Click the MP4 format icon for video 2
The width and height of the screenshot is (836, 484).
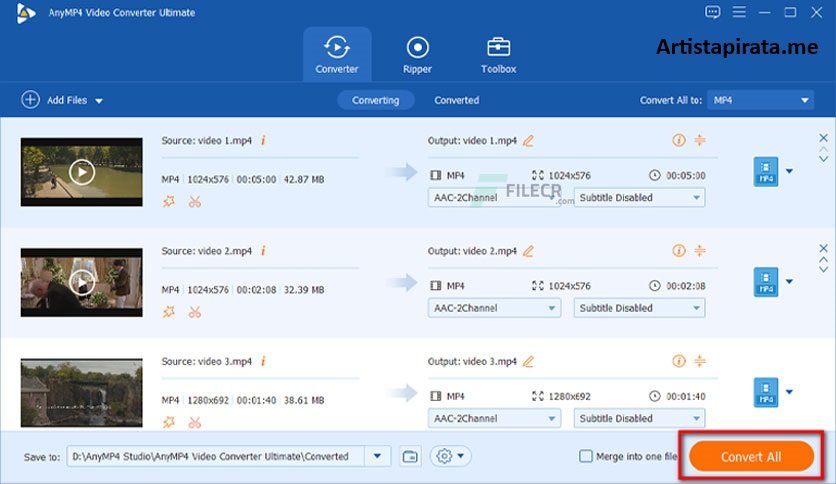point(764,283)
